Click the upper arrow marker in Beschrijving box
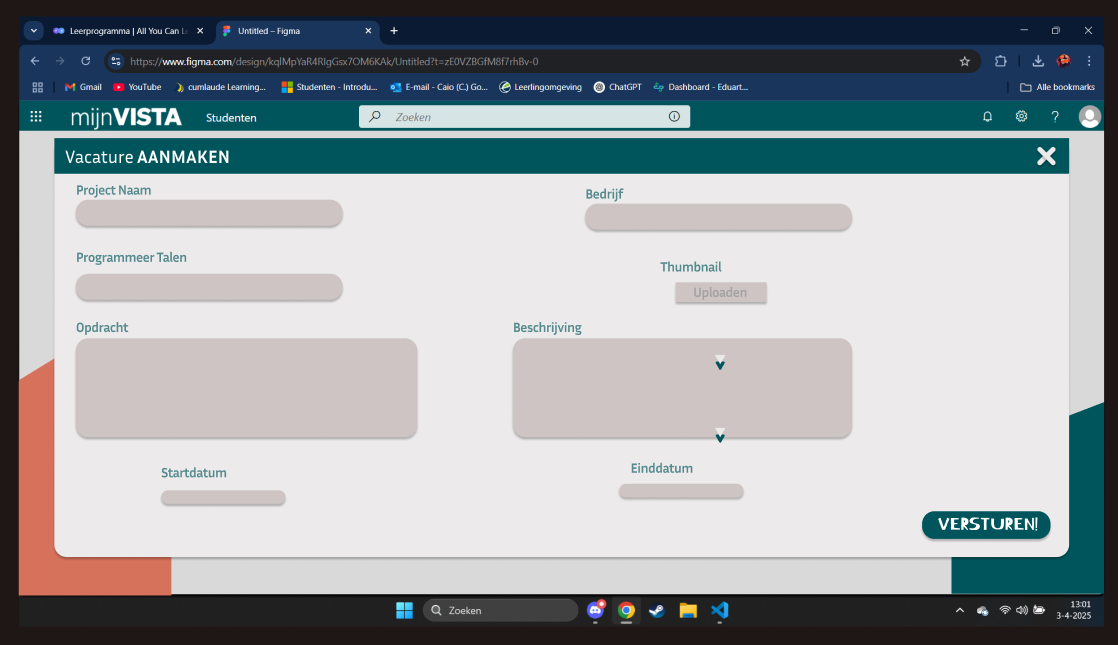 [x=720, y=363]
